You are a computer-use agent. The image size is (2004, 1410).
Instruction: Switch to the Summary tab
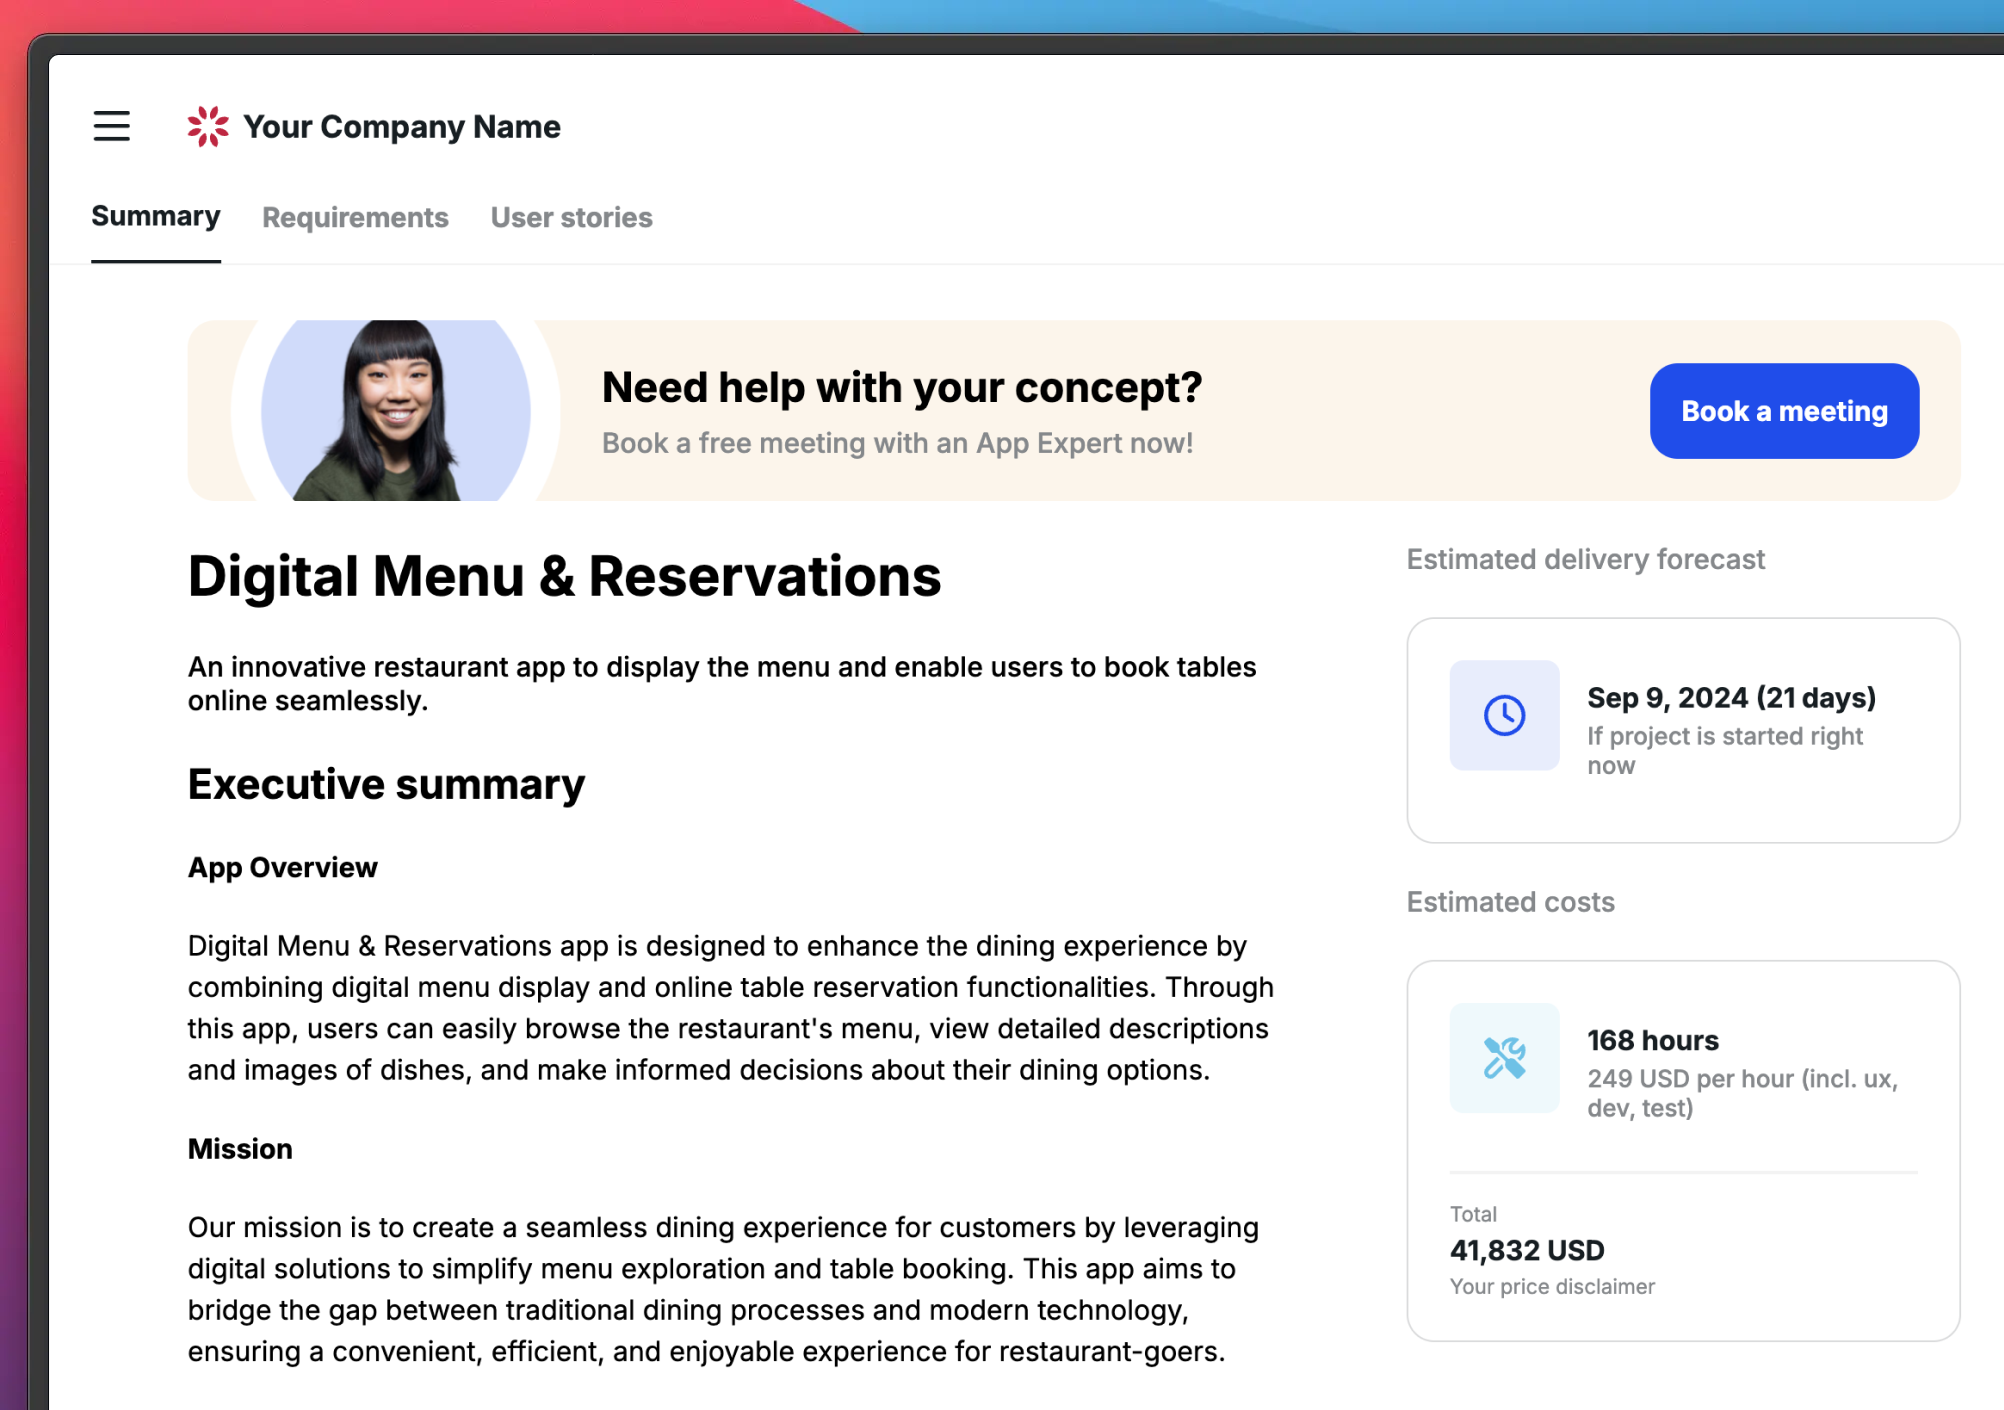pyautogui.click(x=155, y=216)
